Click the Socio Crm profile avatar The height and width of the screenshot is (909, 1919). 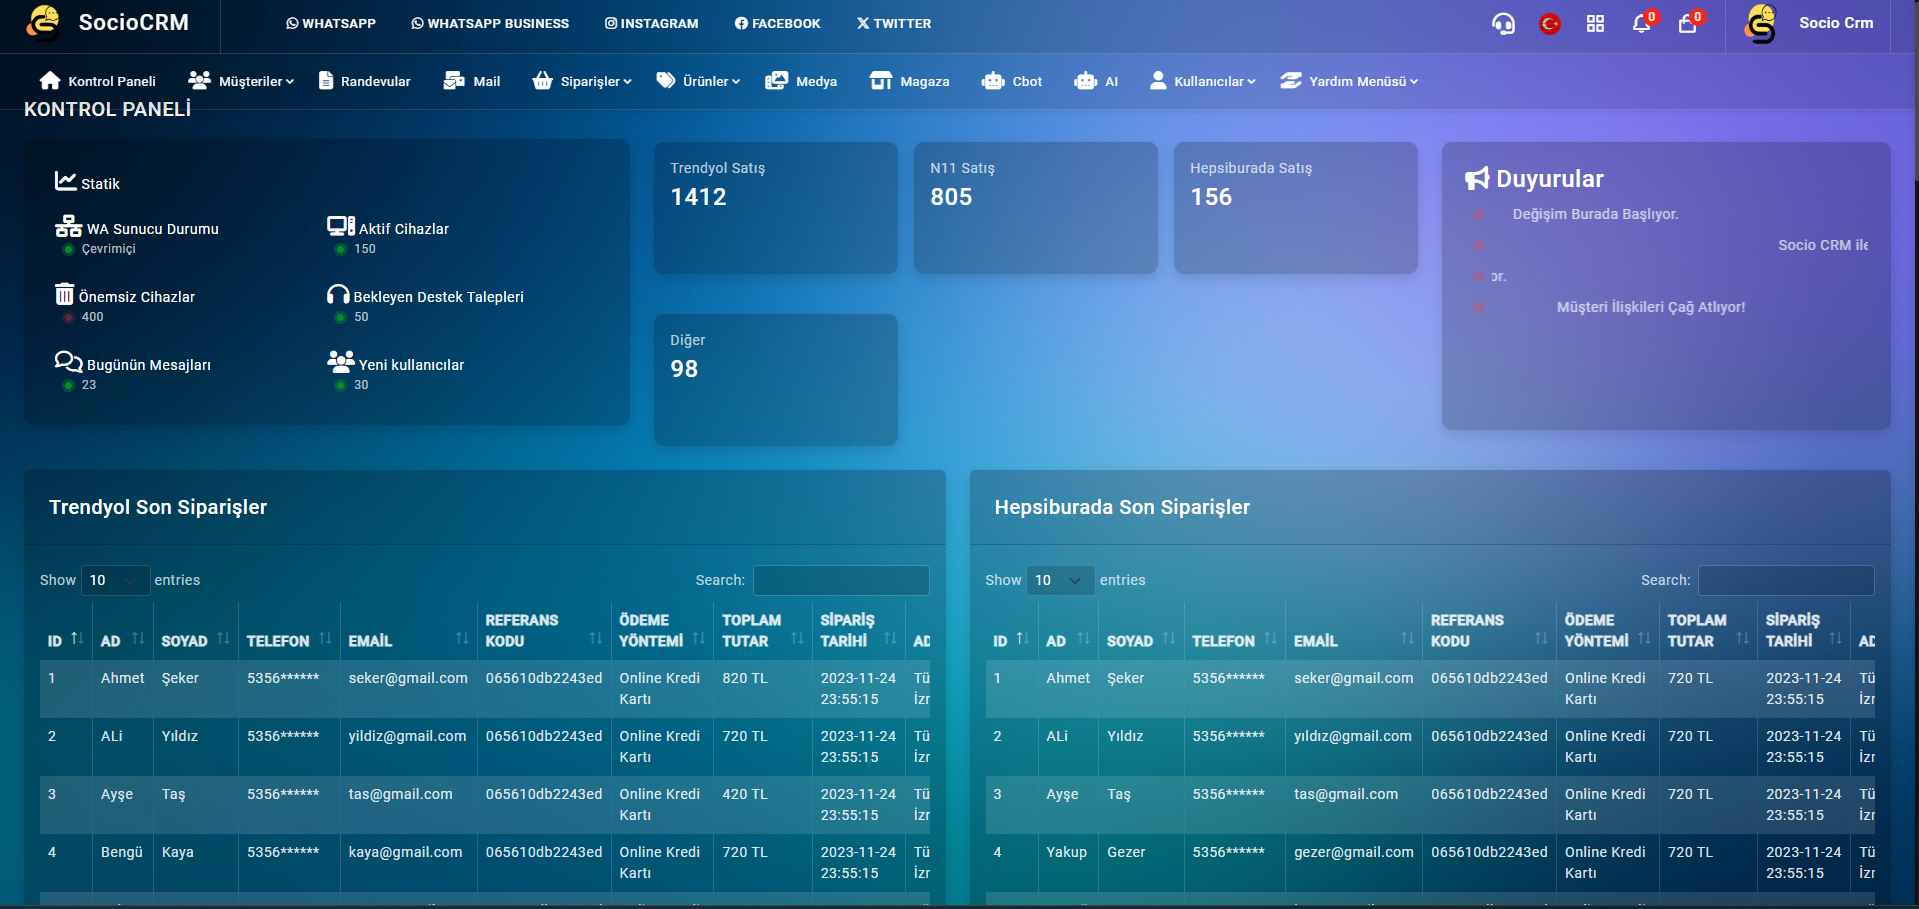pos(1760,24)
